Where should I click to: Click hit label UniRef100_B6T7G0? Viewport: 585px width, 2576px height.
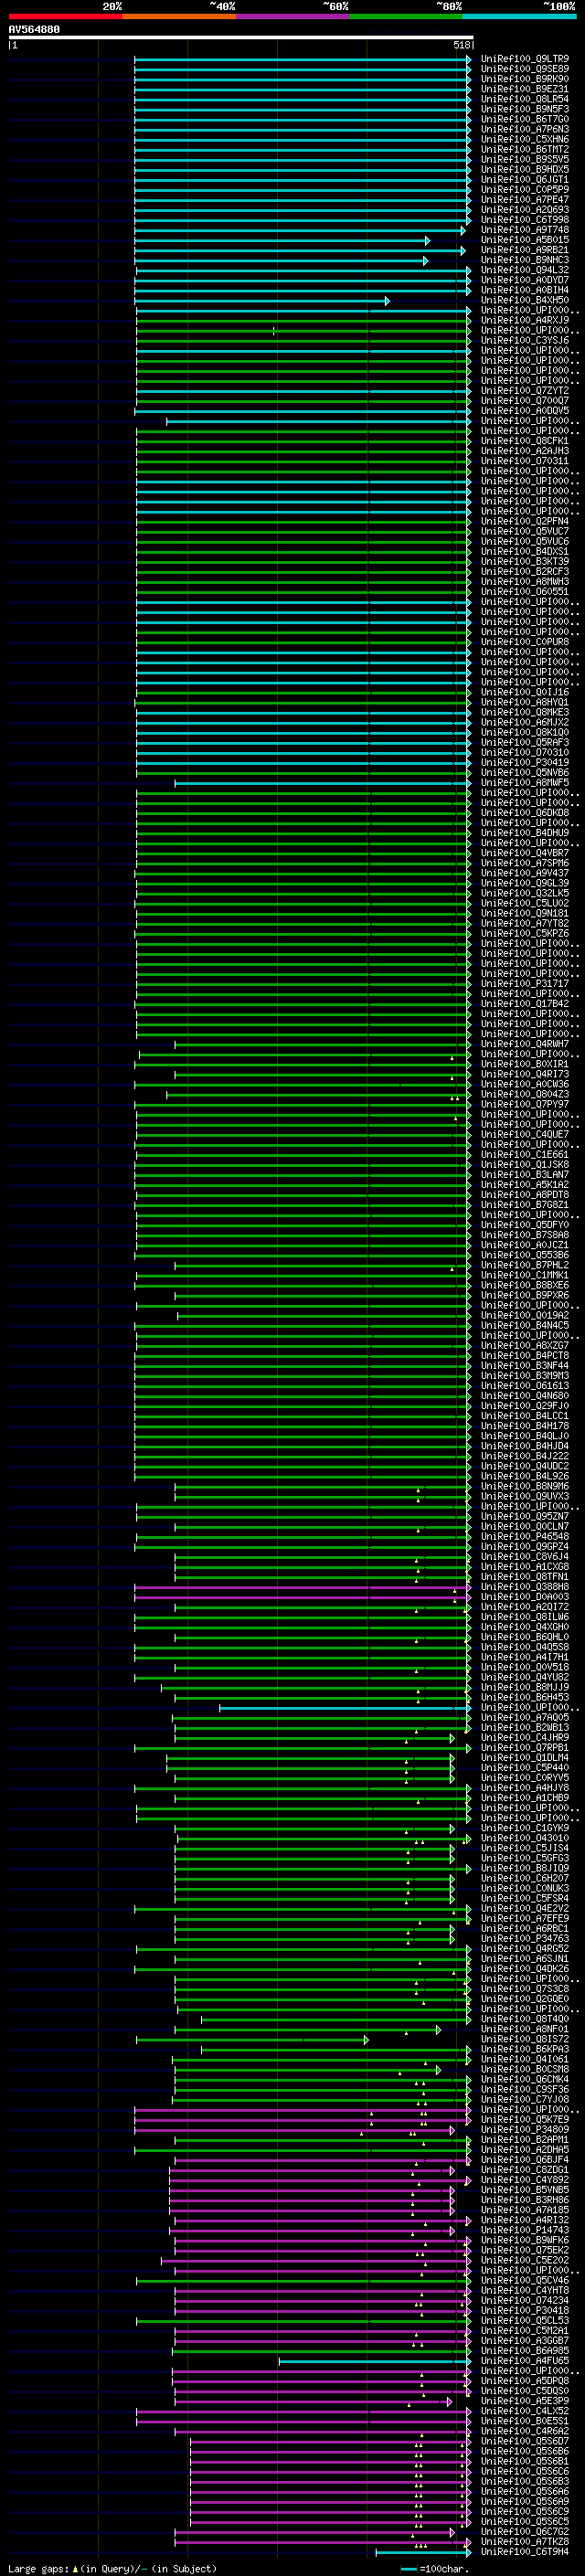point(525,119)
